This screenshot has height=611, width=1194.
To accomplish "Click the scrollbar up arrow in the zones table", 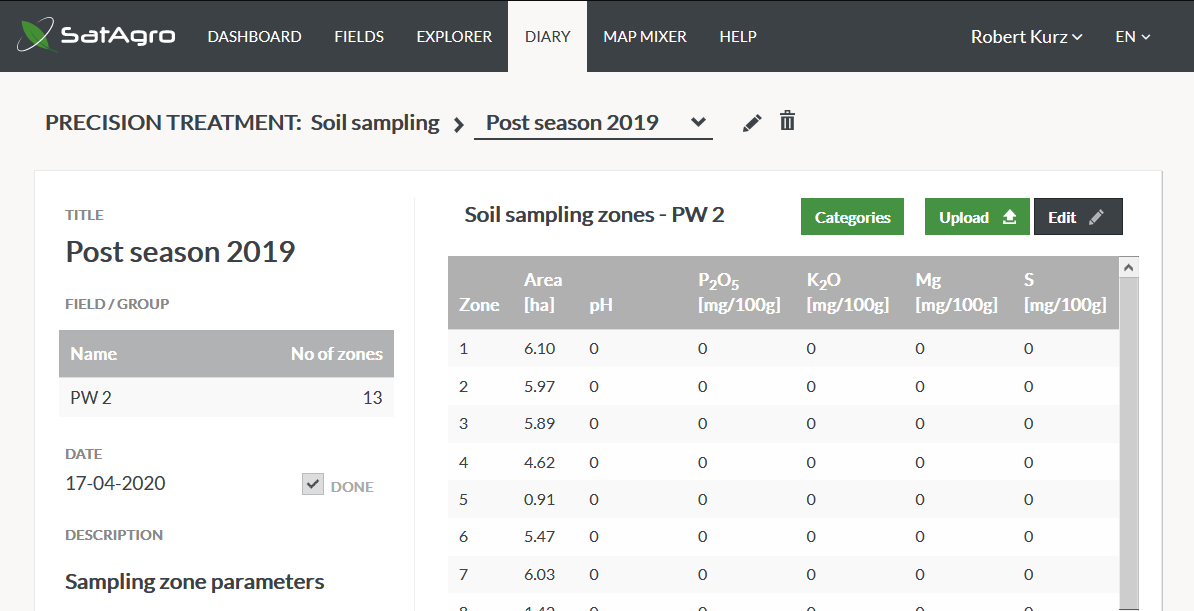I will [x=1129, y=267].
